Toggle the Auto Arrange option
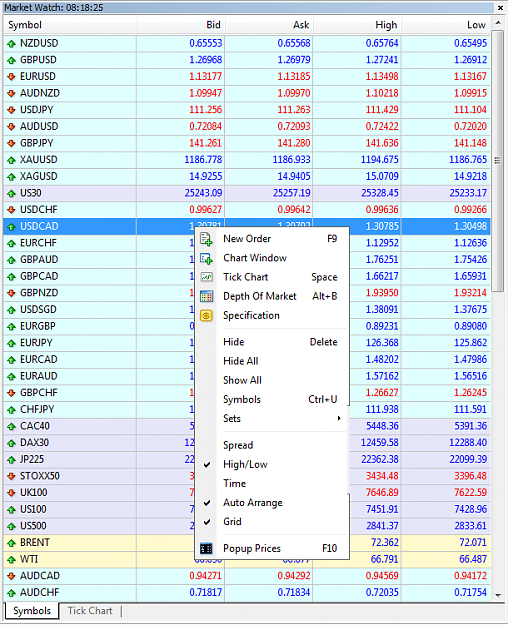 click(x=272, y=503)
